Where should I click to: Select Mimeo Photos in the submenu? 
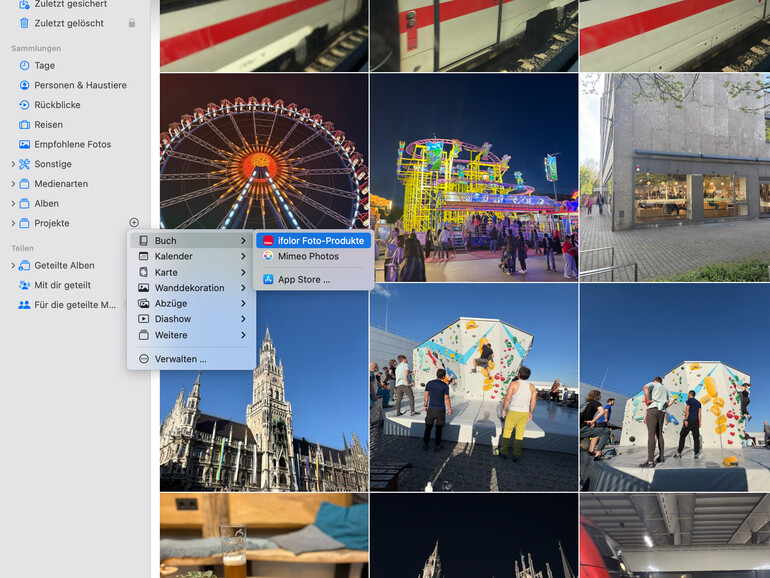(307, 257)
